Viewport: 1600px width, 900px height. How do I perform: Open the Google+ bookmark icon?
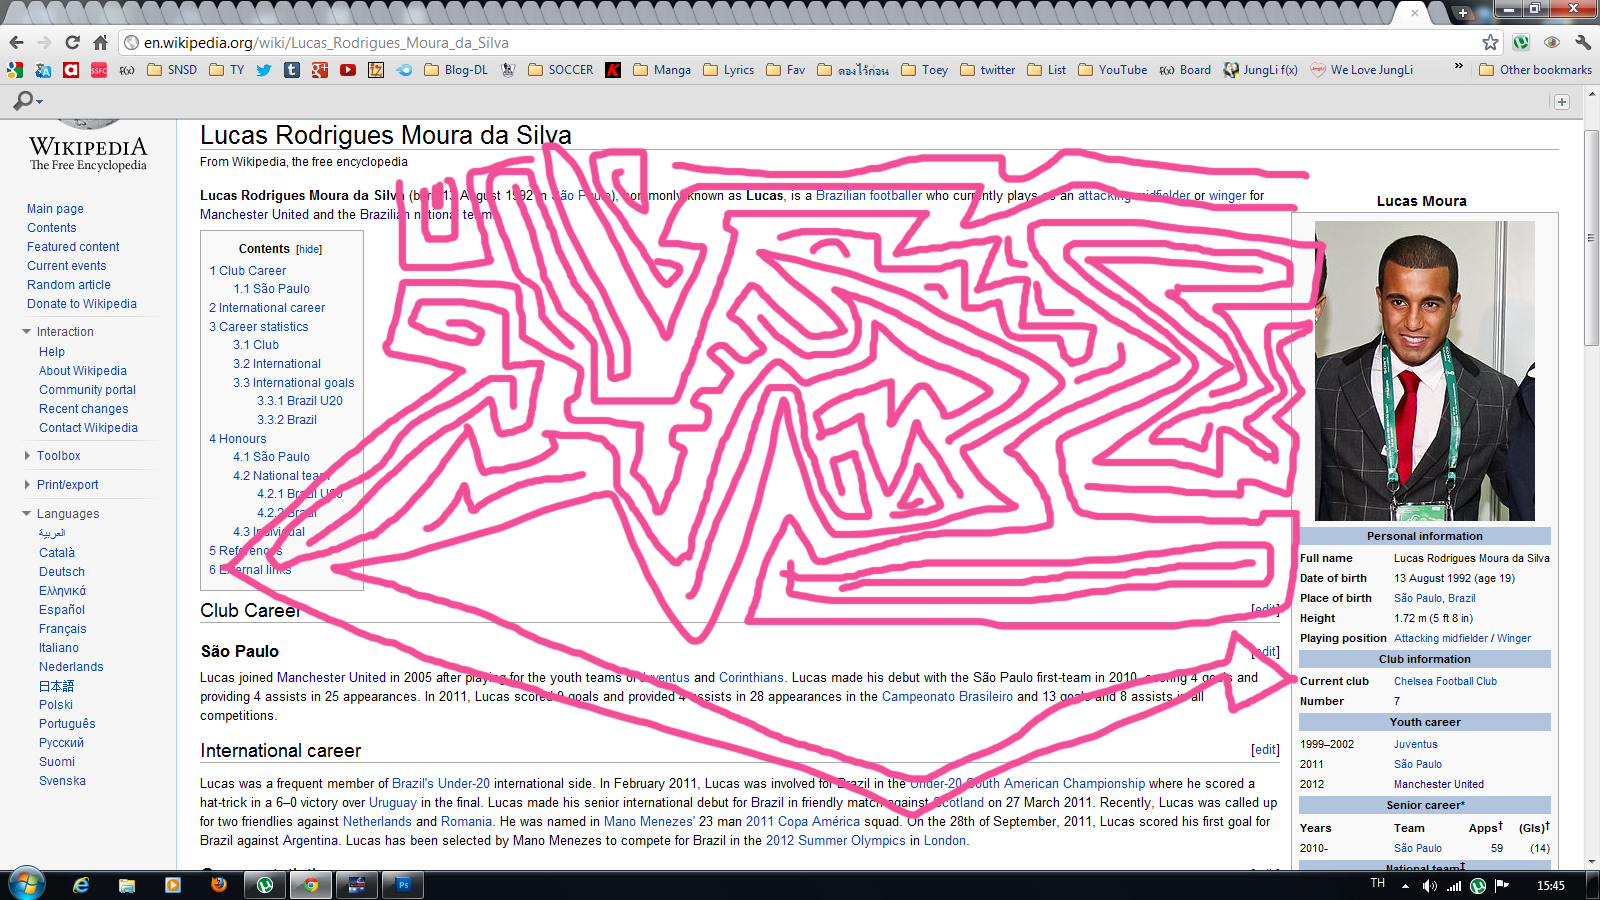[320, 70]
